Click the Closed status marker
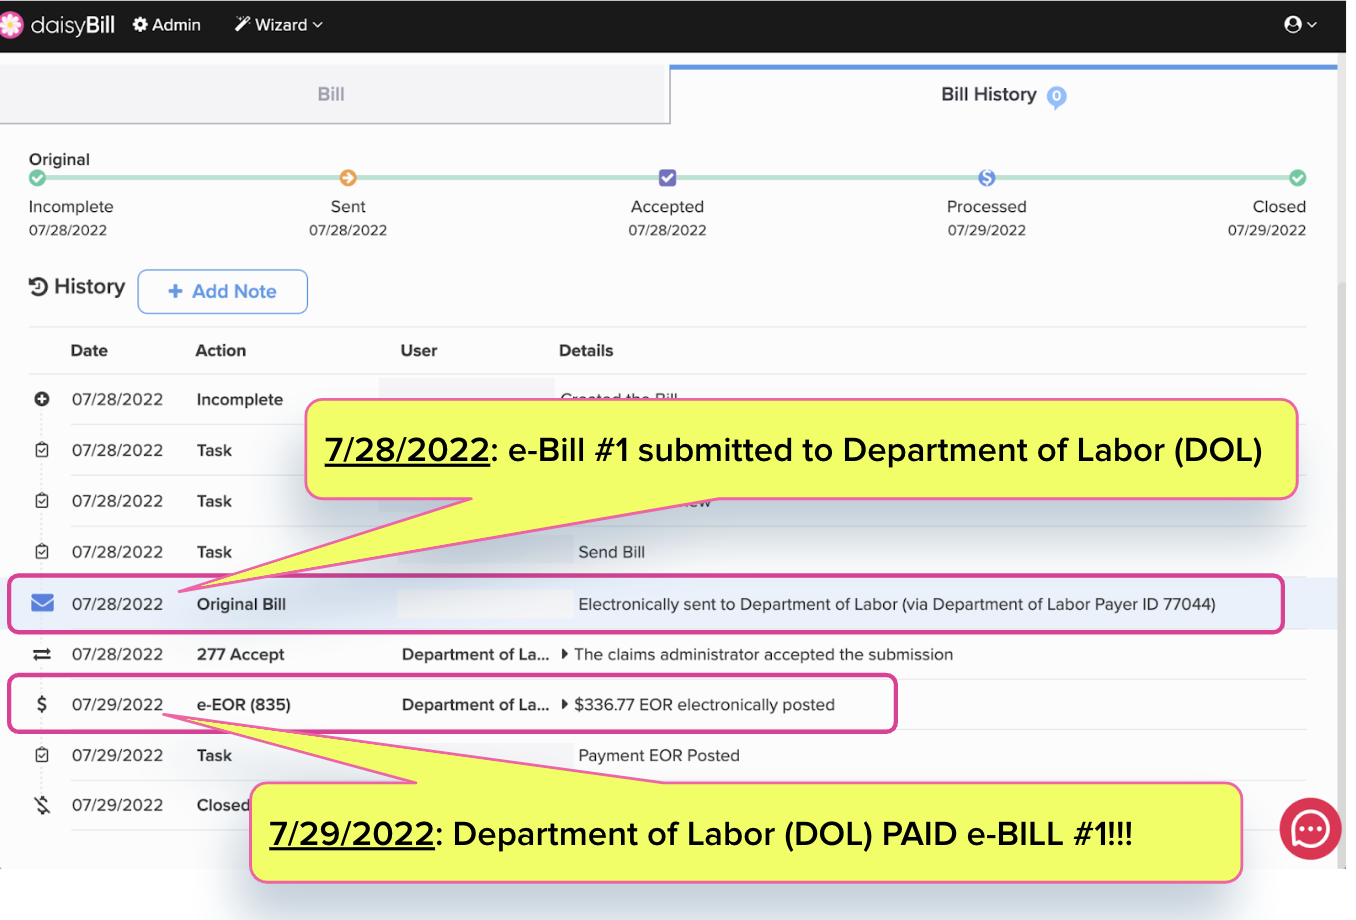This screenshot has height=920, width=1356. pyautogui.click(x=1297, y=178)
